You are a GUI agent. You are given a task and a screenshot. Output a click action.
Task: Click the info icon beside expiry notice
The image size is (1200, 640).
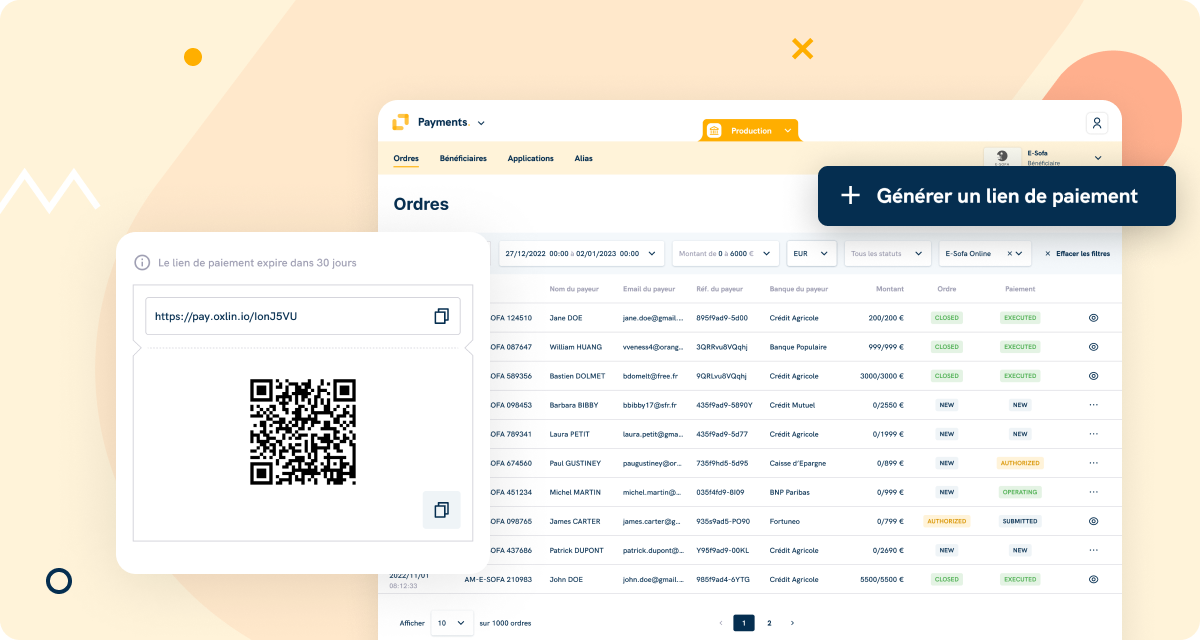point(142,263)
